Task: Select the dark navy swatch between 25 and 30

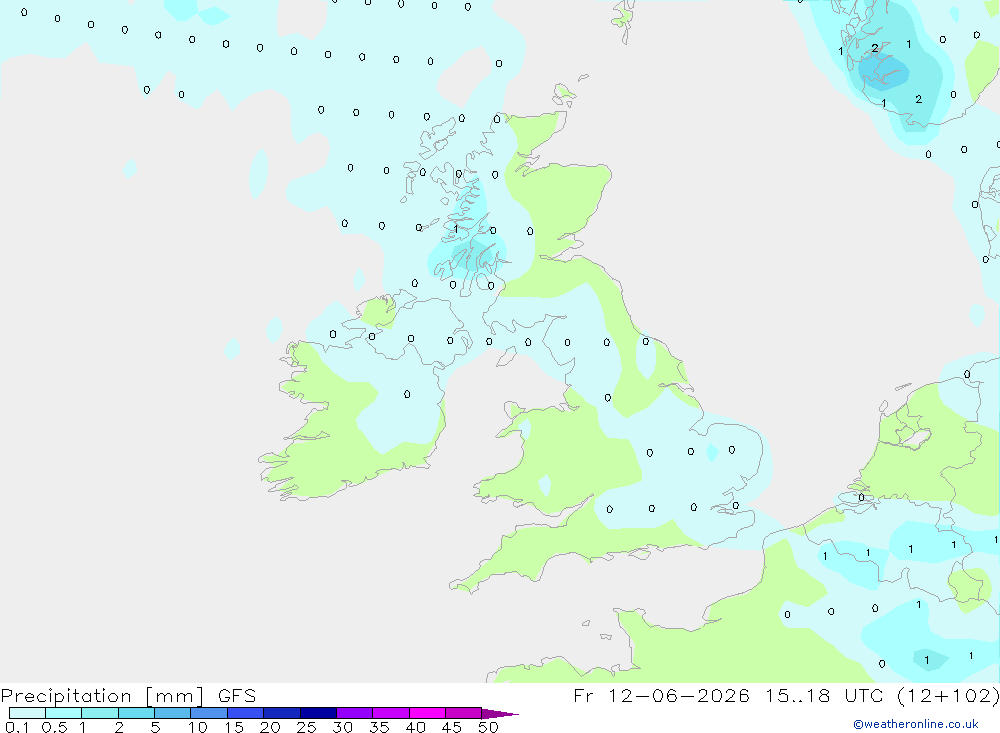Action: point(318,713)
